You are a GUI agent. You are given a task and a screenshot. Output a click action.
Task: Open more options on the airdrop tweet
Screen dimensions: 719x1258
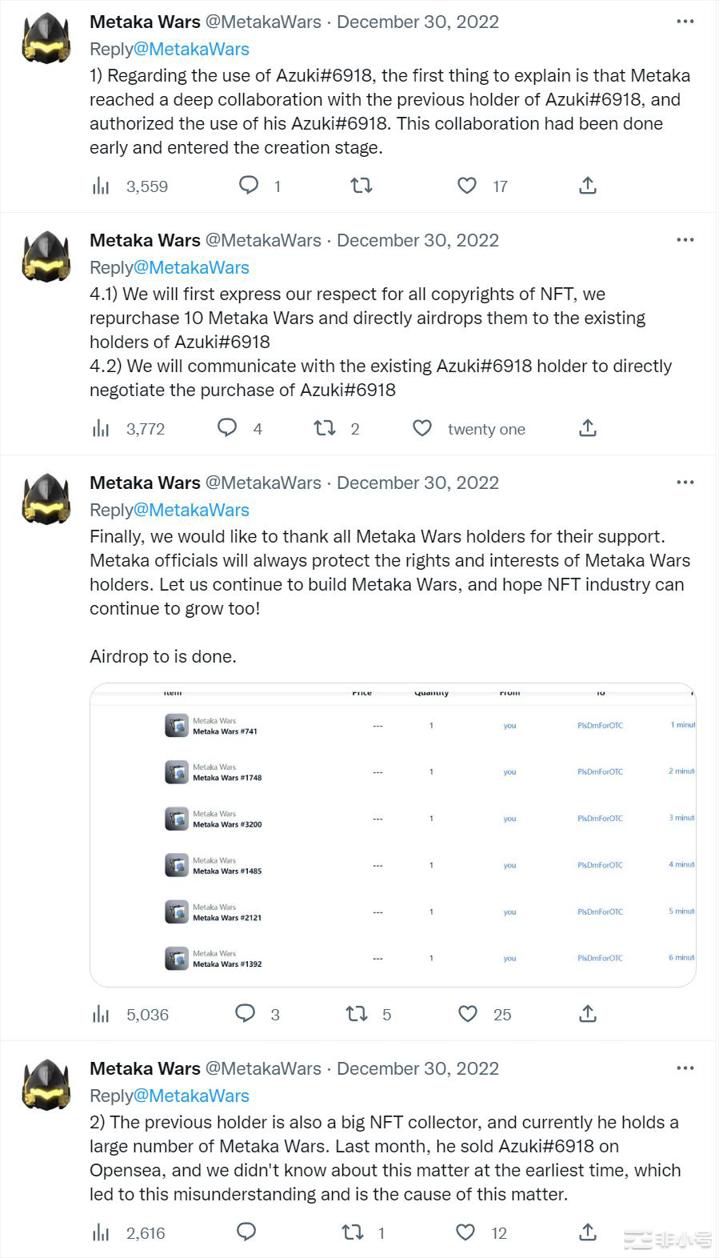click(685, 480)
